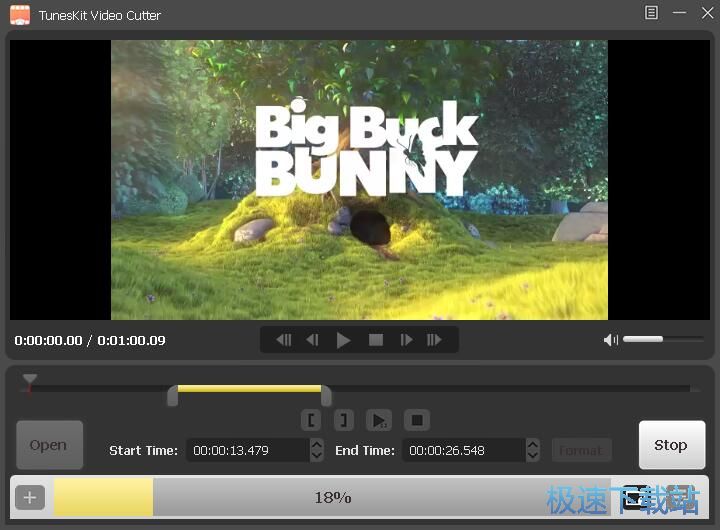
Task: Step back one frame
Action: pyautogui.click(x=312, y=340)
